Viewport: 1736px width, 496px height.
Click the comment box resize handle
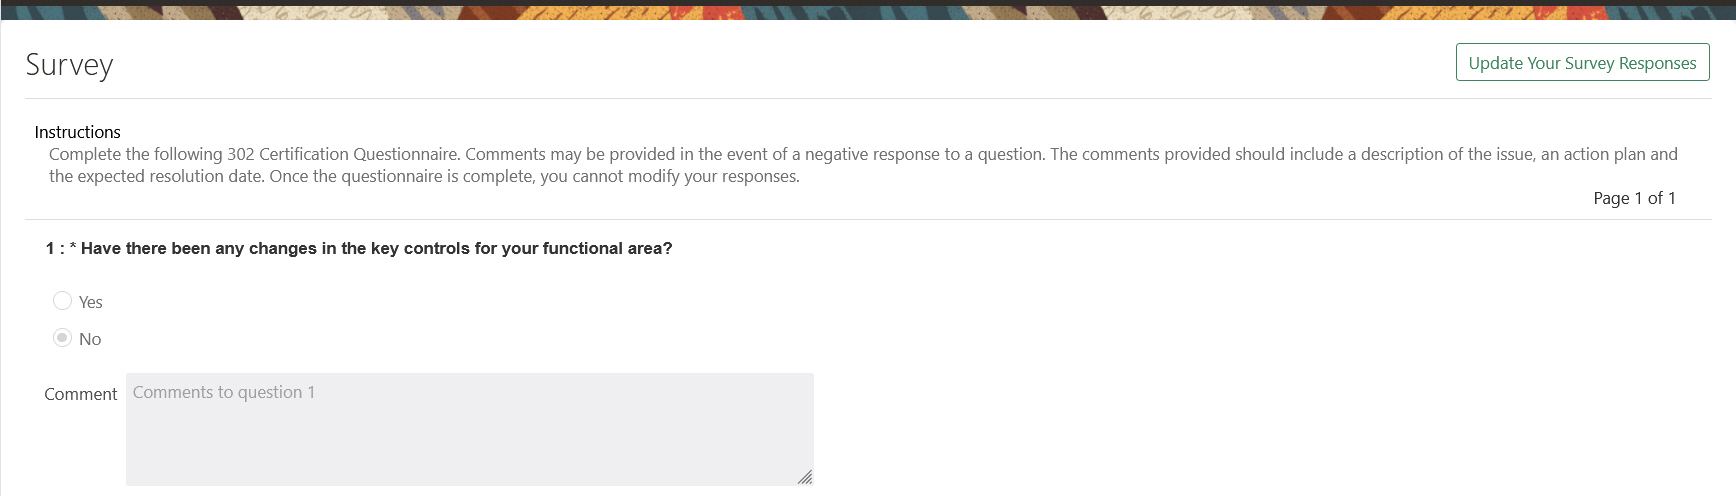pos(805,477)
